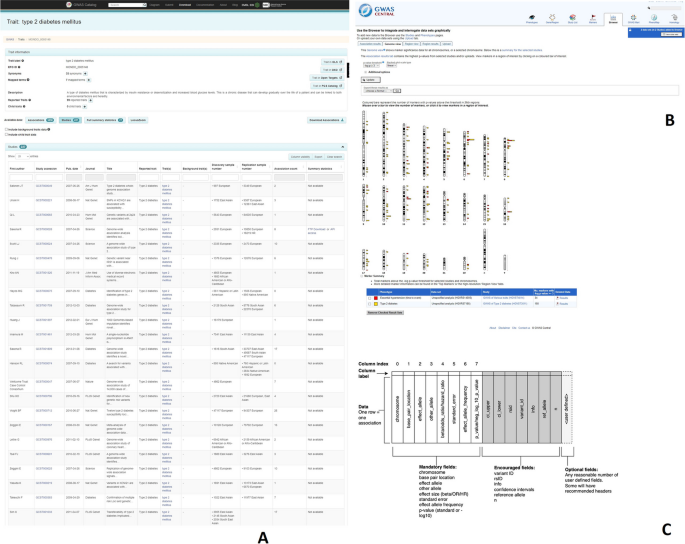The width and height of the screenshot is (685, 544).
Task: Open Phenotypes icon in GWAS Central nav
Action: [532, 18]
